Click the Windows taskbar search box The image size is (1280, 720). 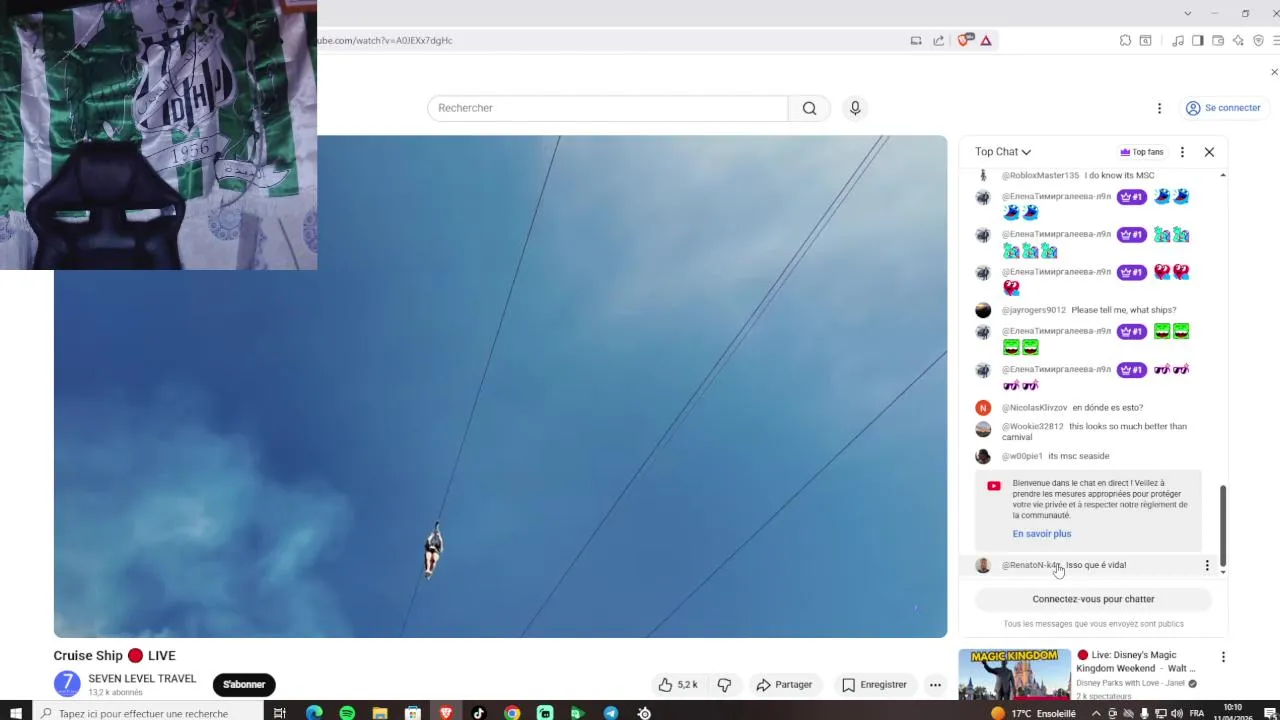[x=148, y=713]
